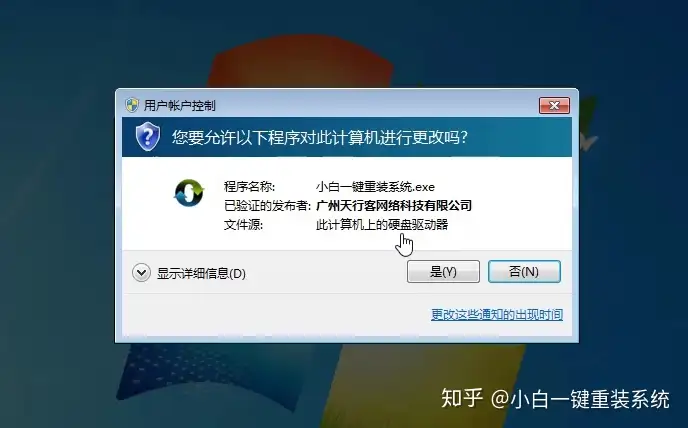
Task: Click the publisher 广州天行客网络科技有限公司
Action: [394, 205]
